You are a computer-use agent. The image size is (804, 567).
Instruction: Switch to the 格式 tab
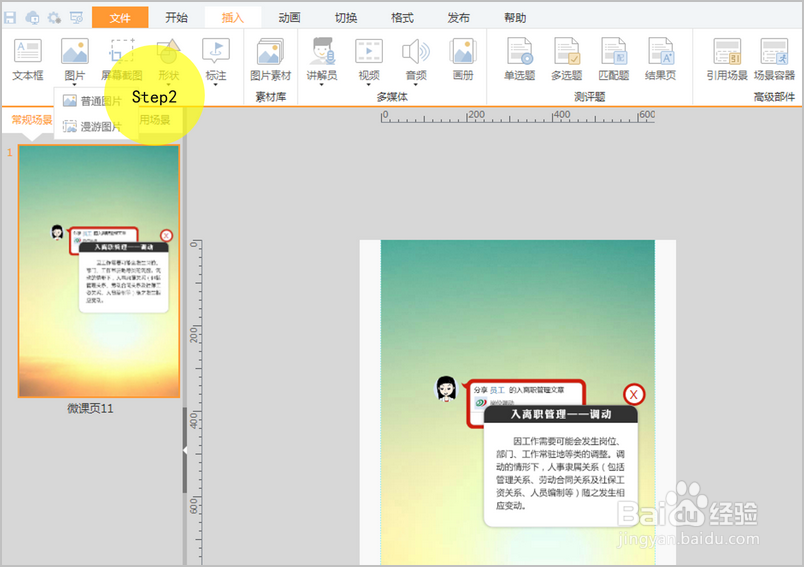click(x=402, y=18)
